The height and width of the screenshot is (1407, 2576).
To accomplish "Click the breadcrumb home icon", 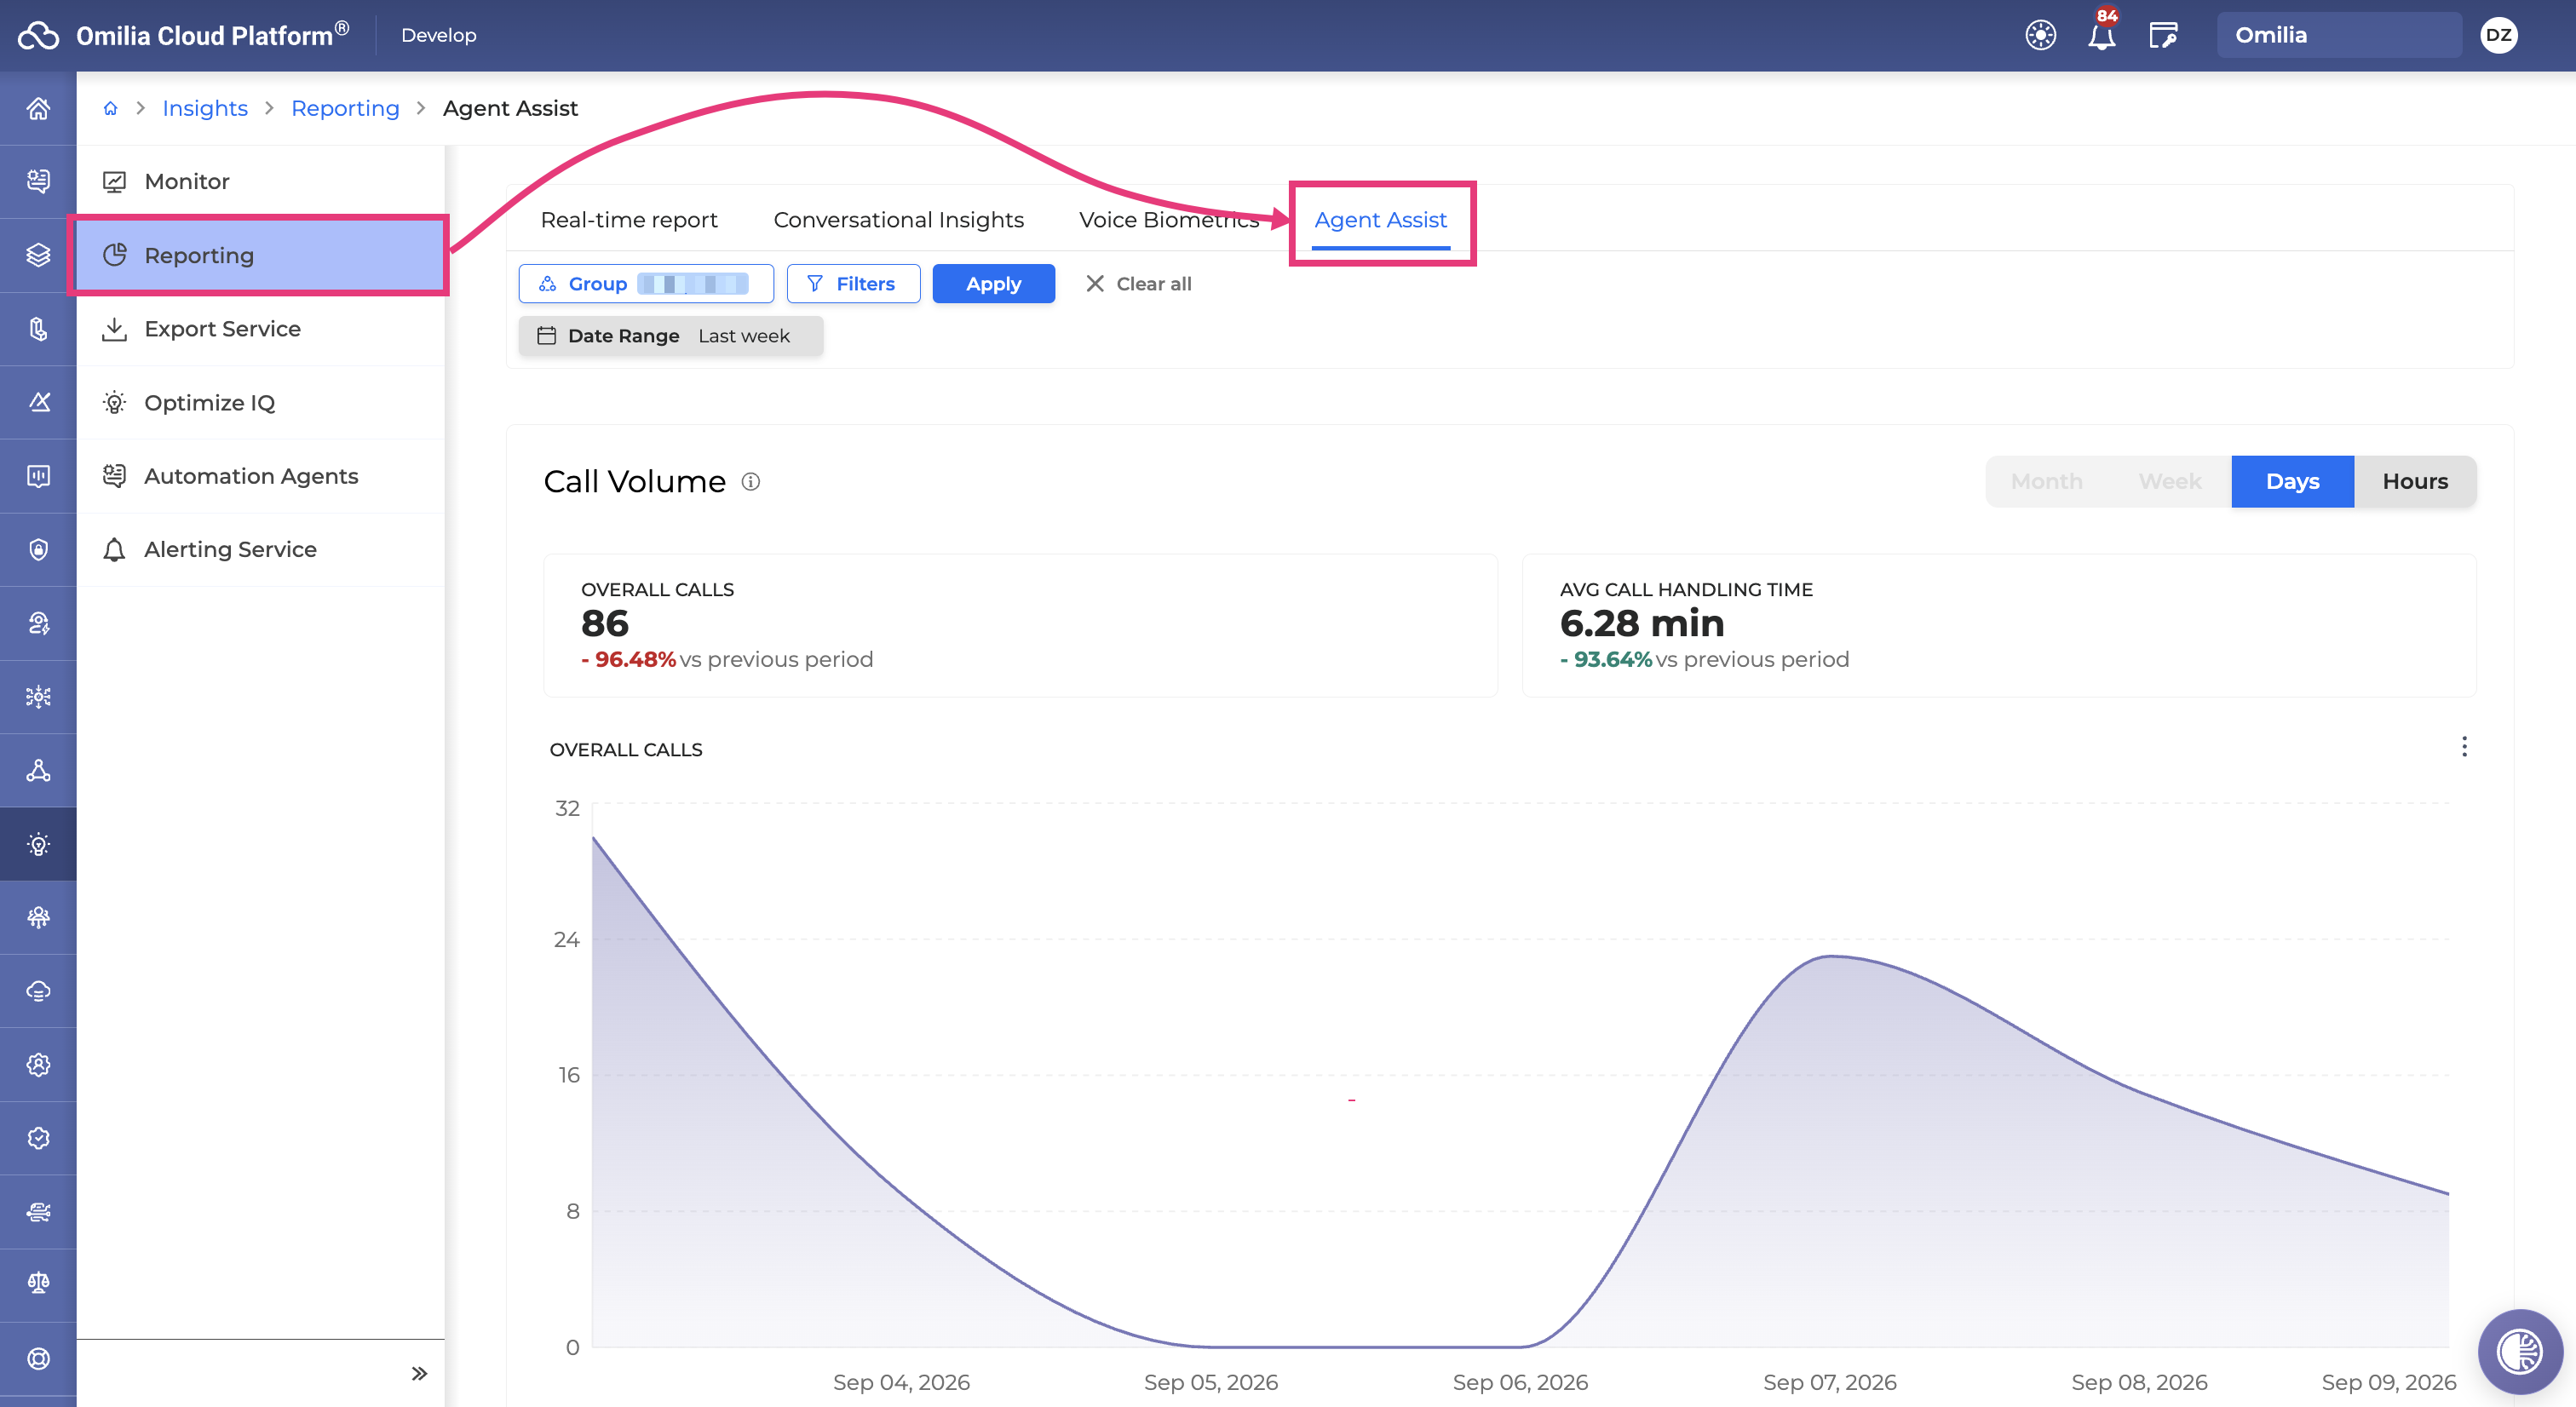I will click(110, 108).
